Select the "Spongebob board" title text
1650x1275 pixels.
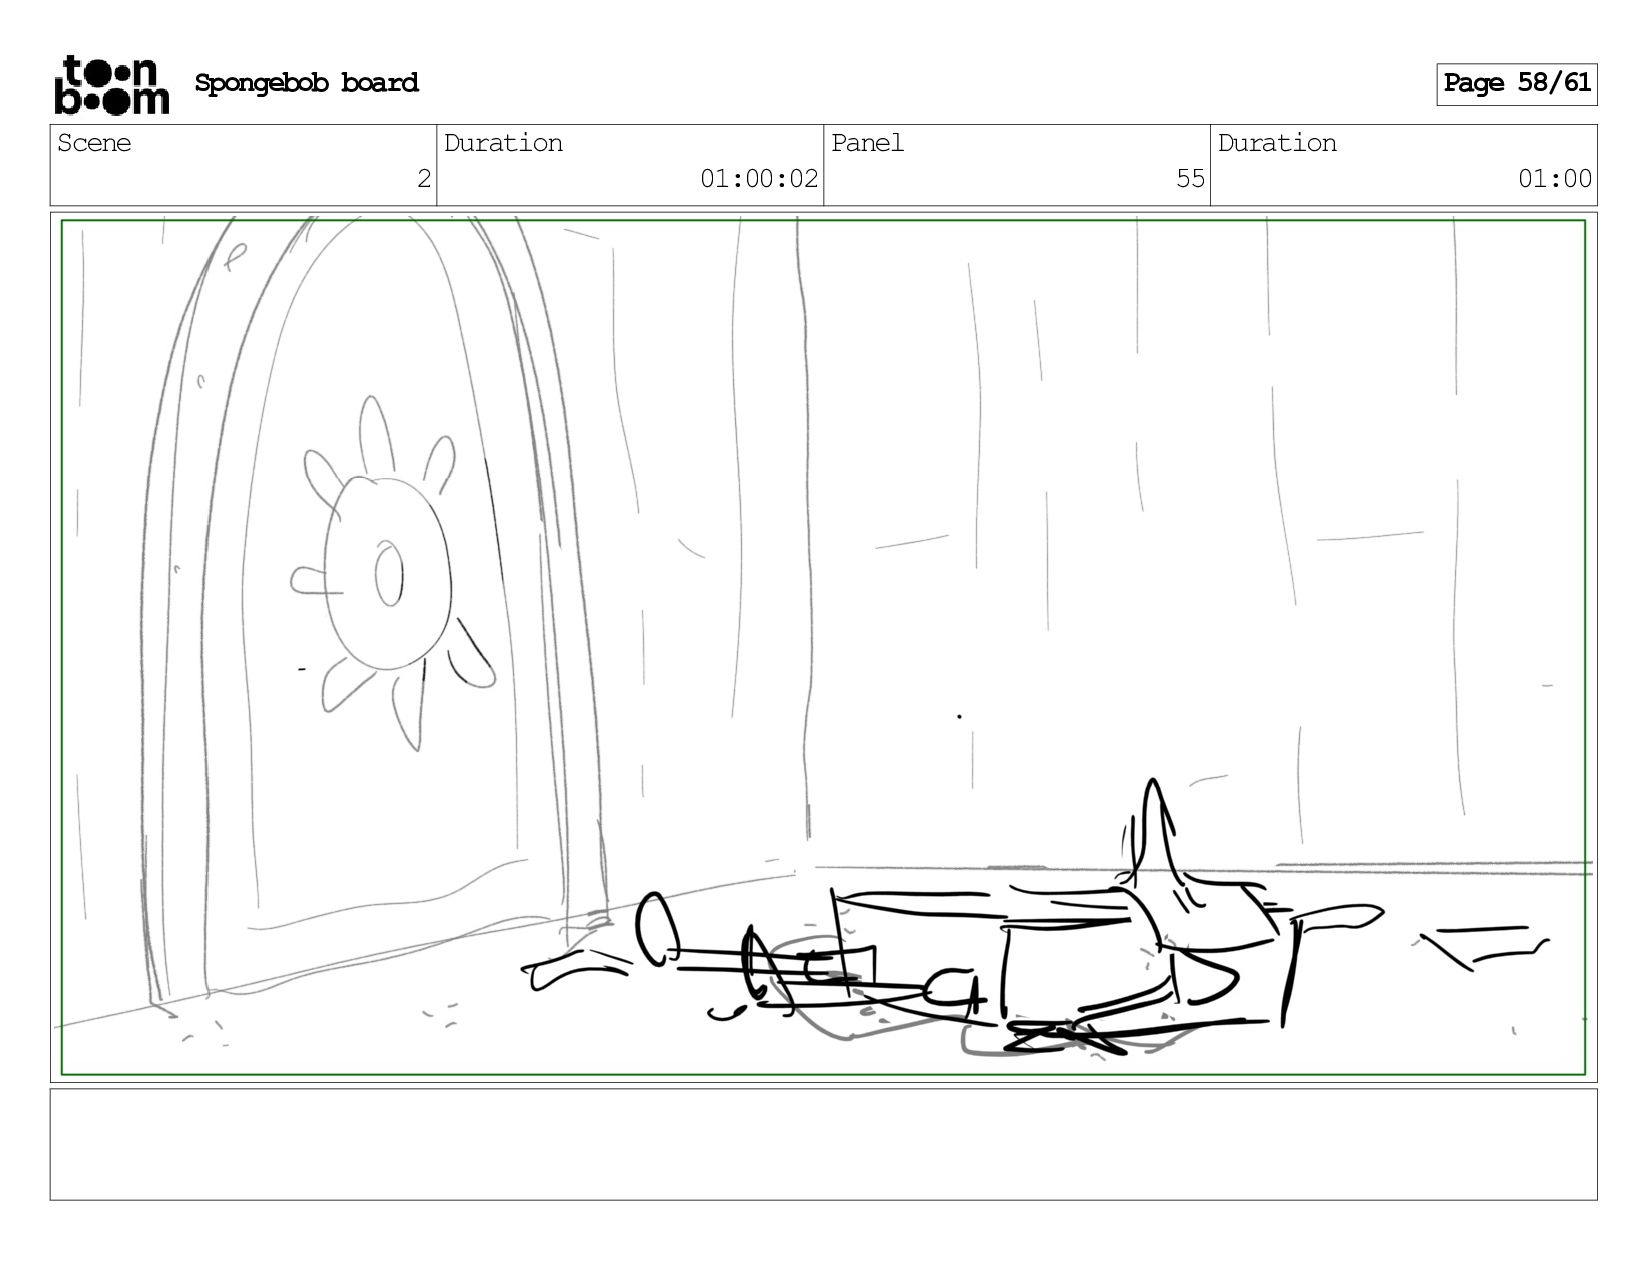pos(306,83)
